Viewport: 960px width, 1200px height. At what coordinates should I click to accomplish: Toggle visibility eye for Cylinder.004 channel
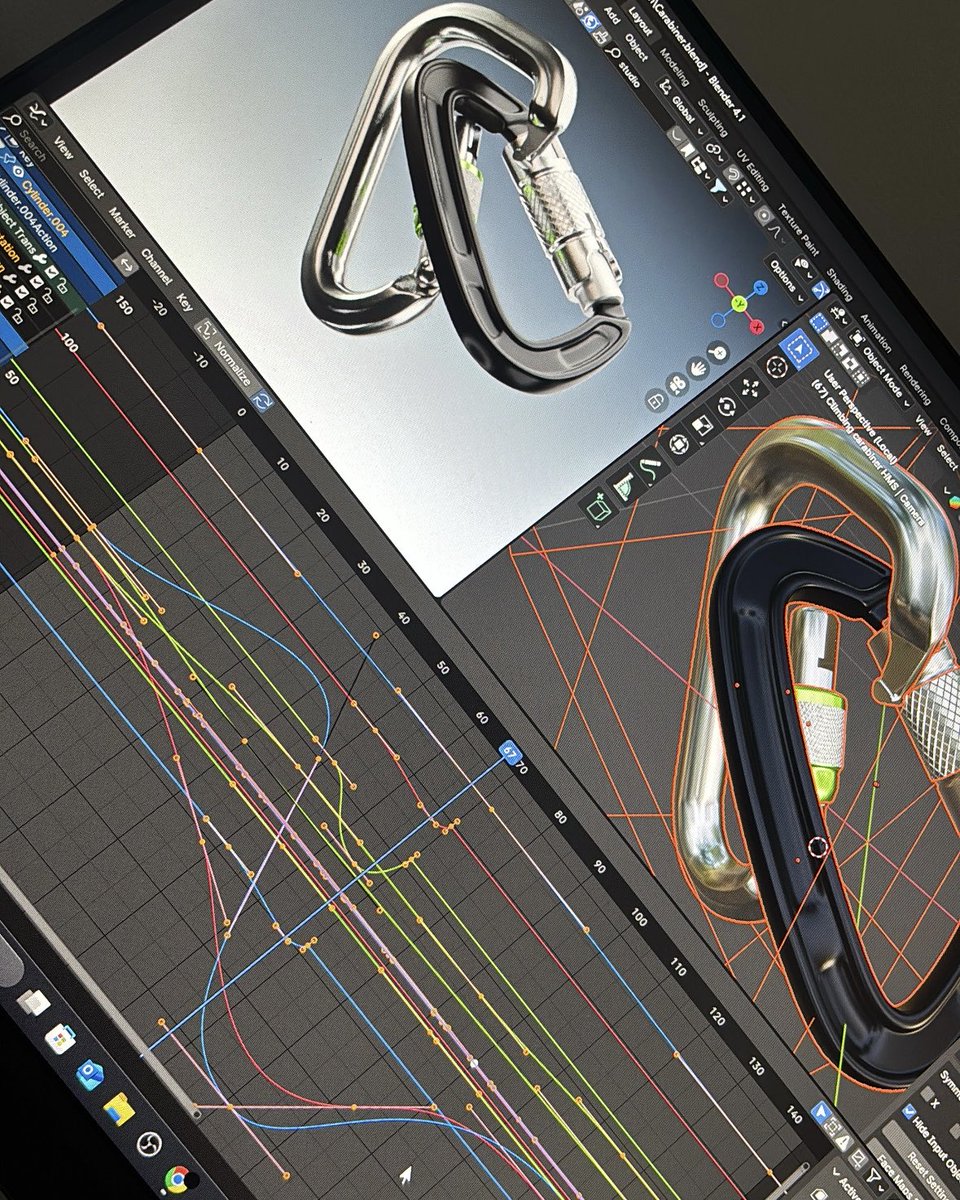19,172
